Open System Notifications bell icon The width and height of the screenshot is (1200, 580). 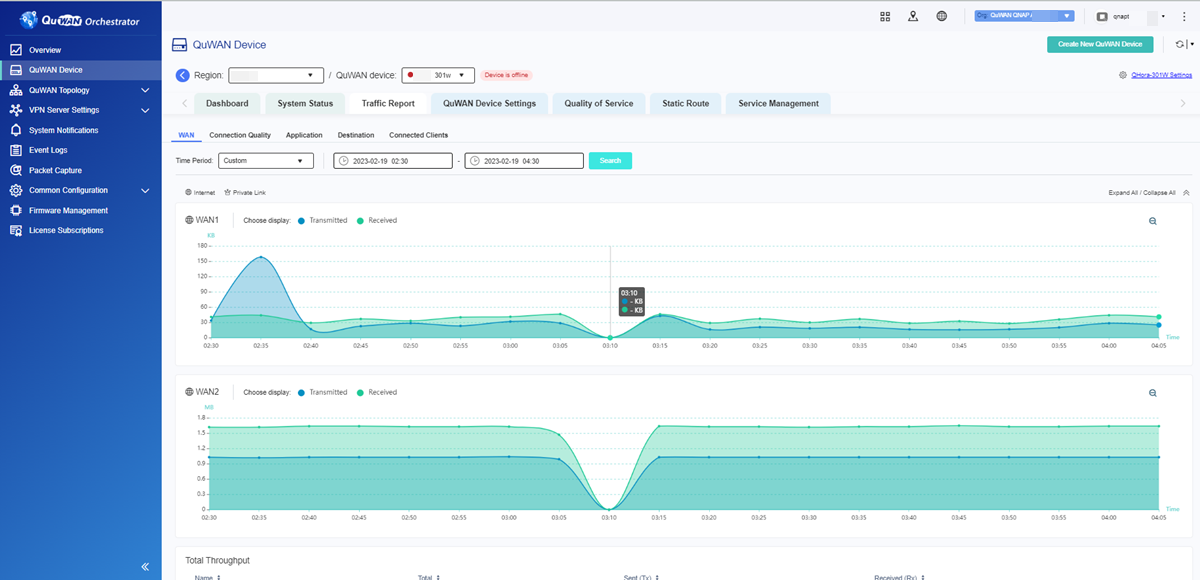pos(15,130)
